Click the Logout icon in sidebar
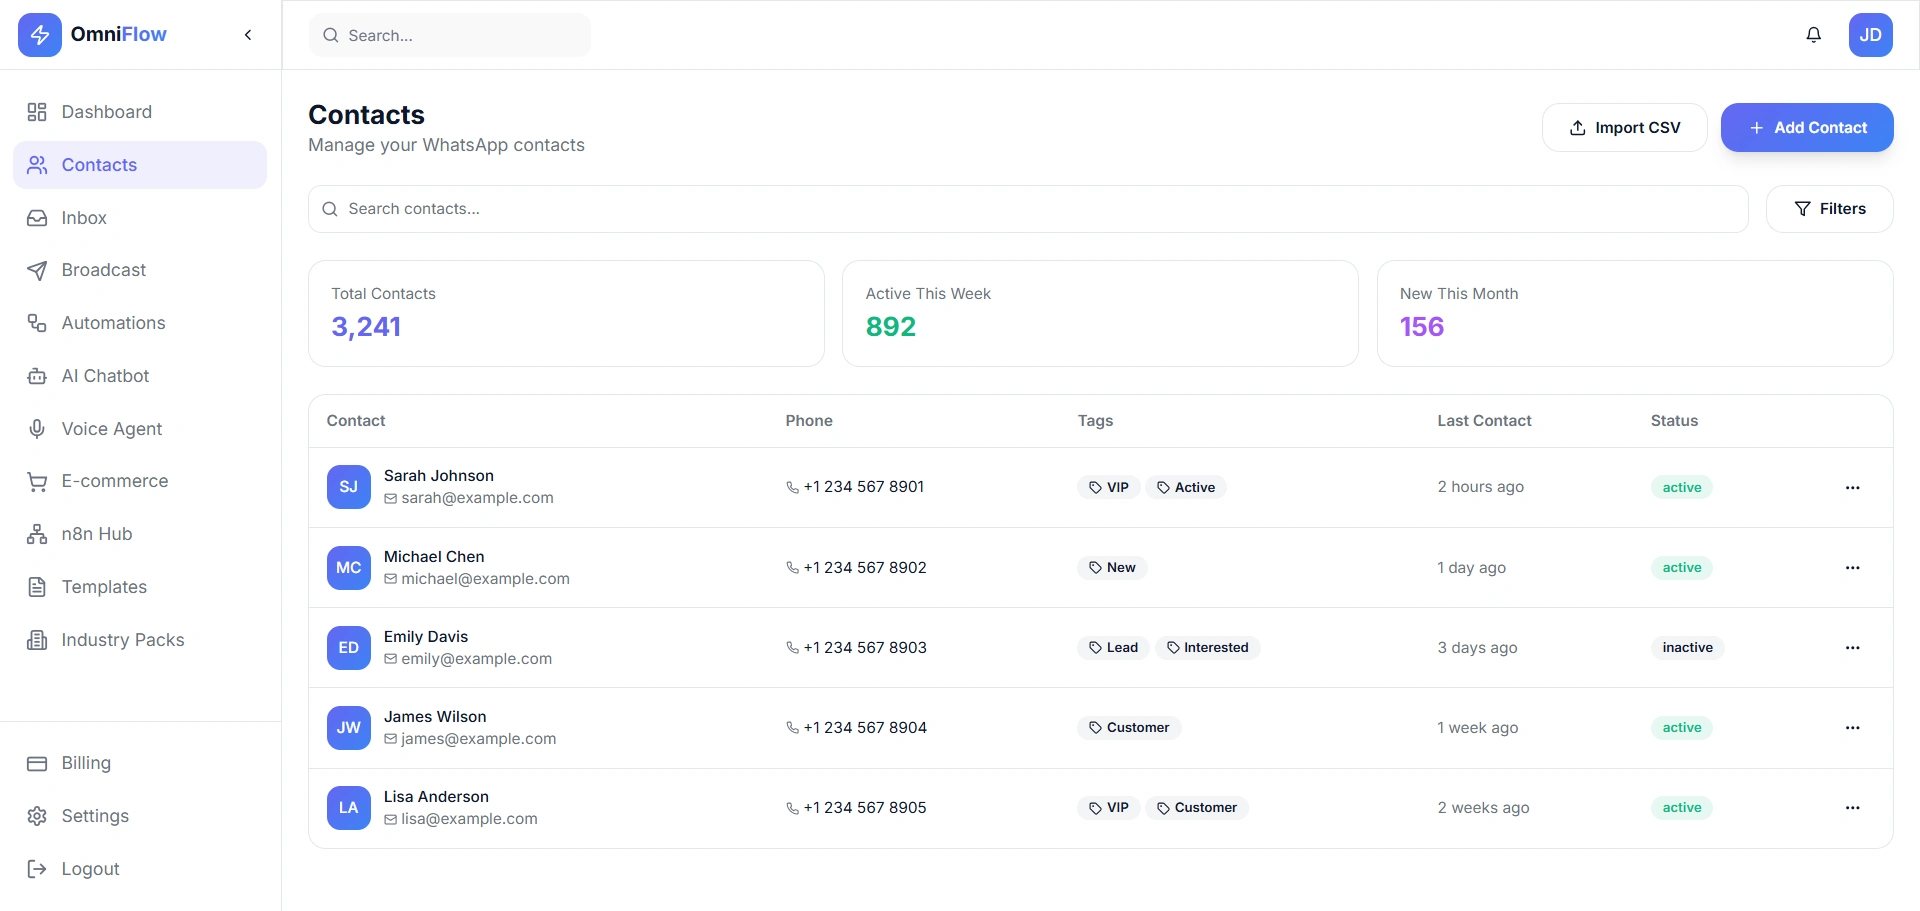Viewport: 1920px width, 911px height. click(x=37, y=869)
